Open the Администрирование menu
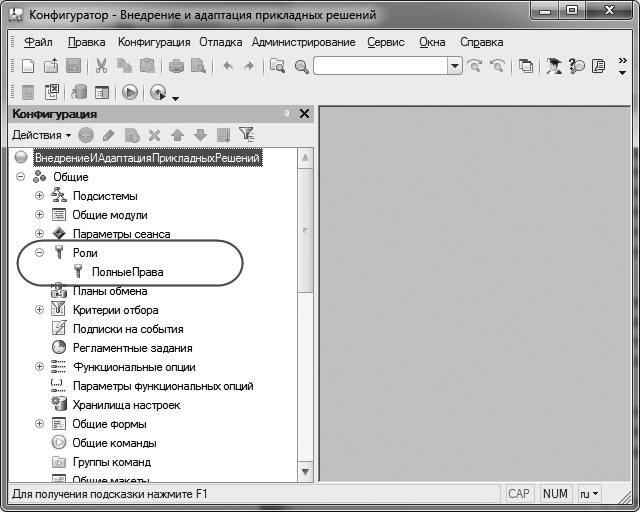 [303, 42]
